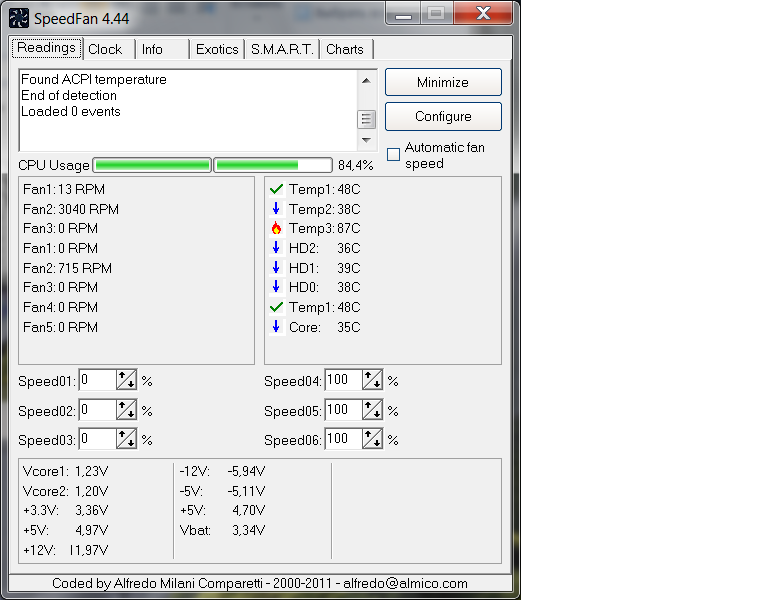Click the Minimize button in the panel
The image size is (768, 614).
(443, 82)
